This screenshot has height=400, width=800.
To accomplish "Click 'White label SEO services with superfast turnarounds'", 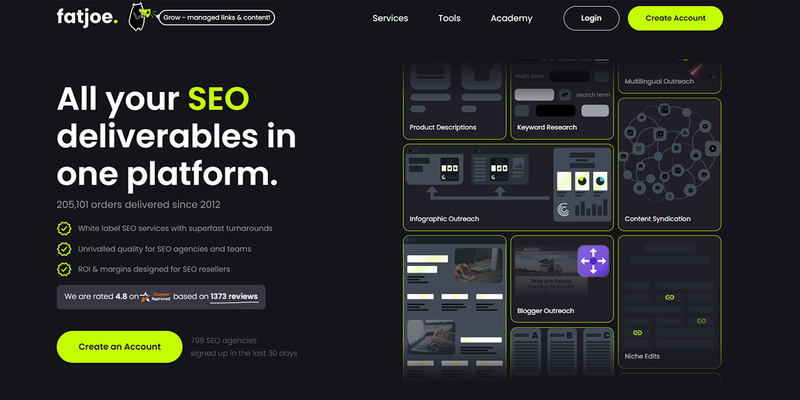I will pyautogui.click(x=175, y=228).
